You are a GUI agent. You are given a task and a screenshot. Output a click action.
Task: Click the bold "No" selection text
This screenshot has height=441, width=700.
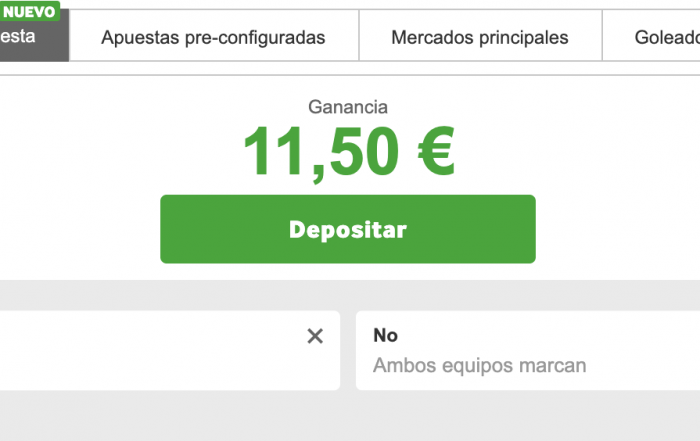[385, 336]
